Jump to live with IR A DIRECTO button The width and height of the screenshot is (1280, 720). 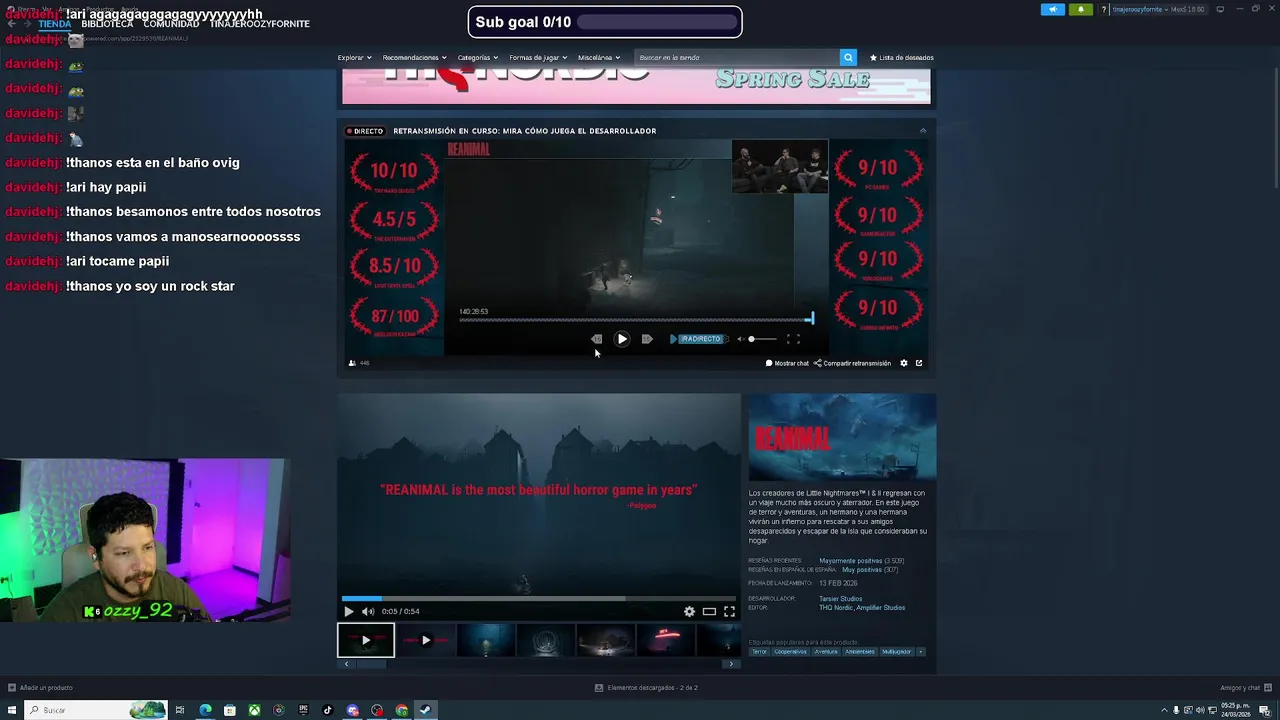698,339
